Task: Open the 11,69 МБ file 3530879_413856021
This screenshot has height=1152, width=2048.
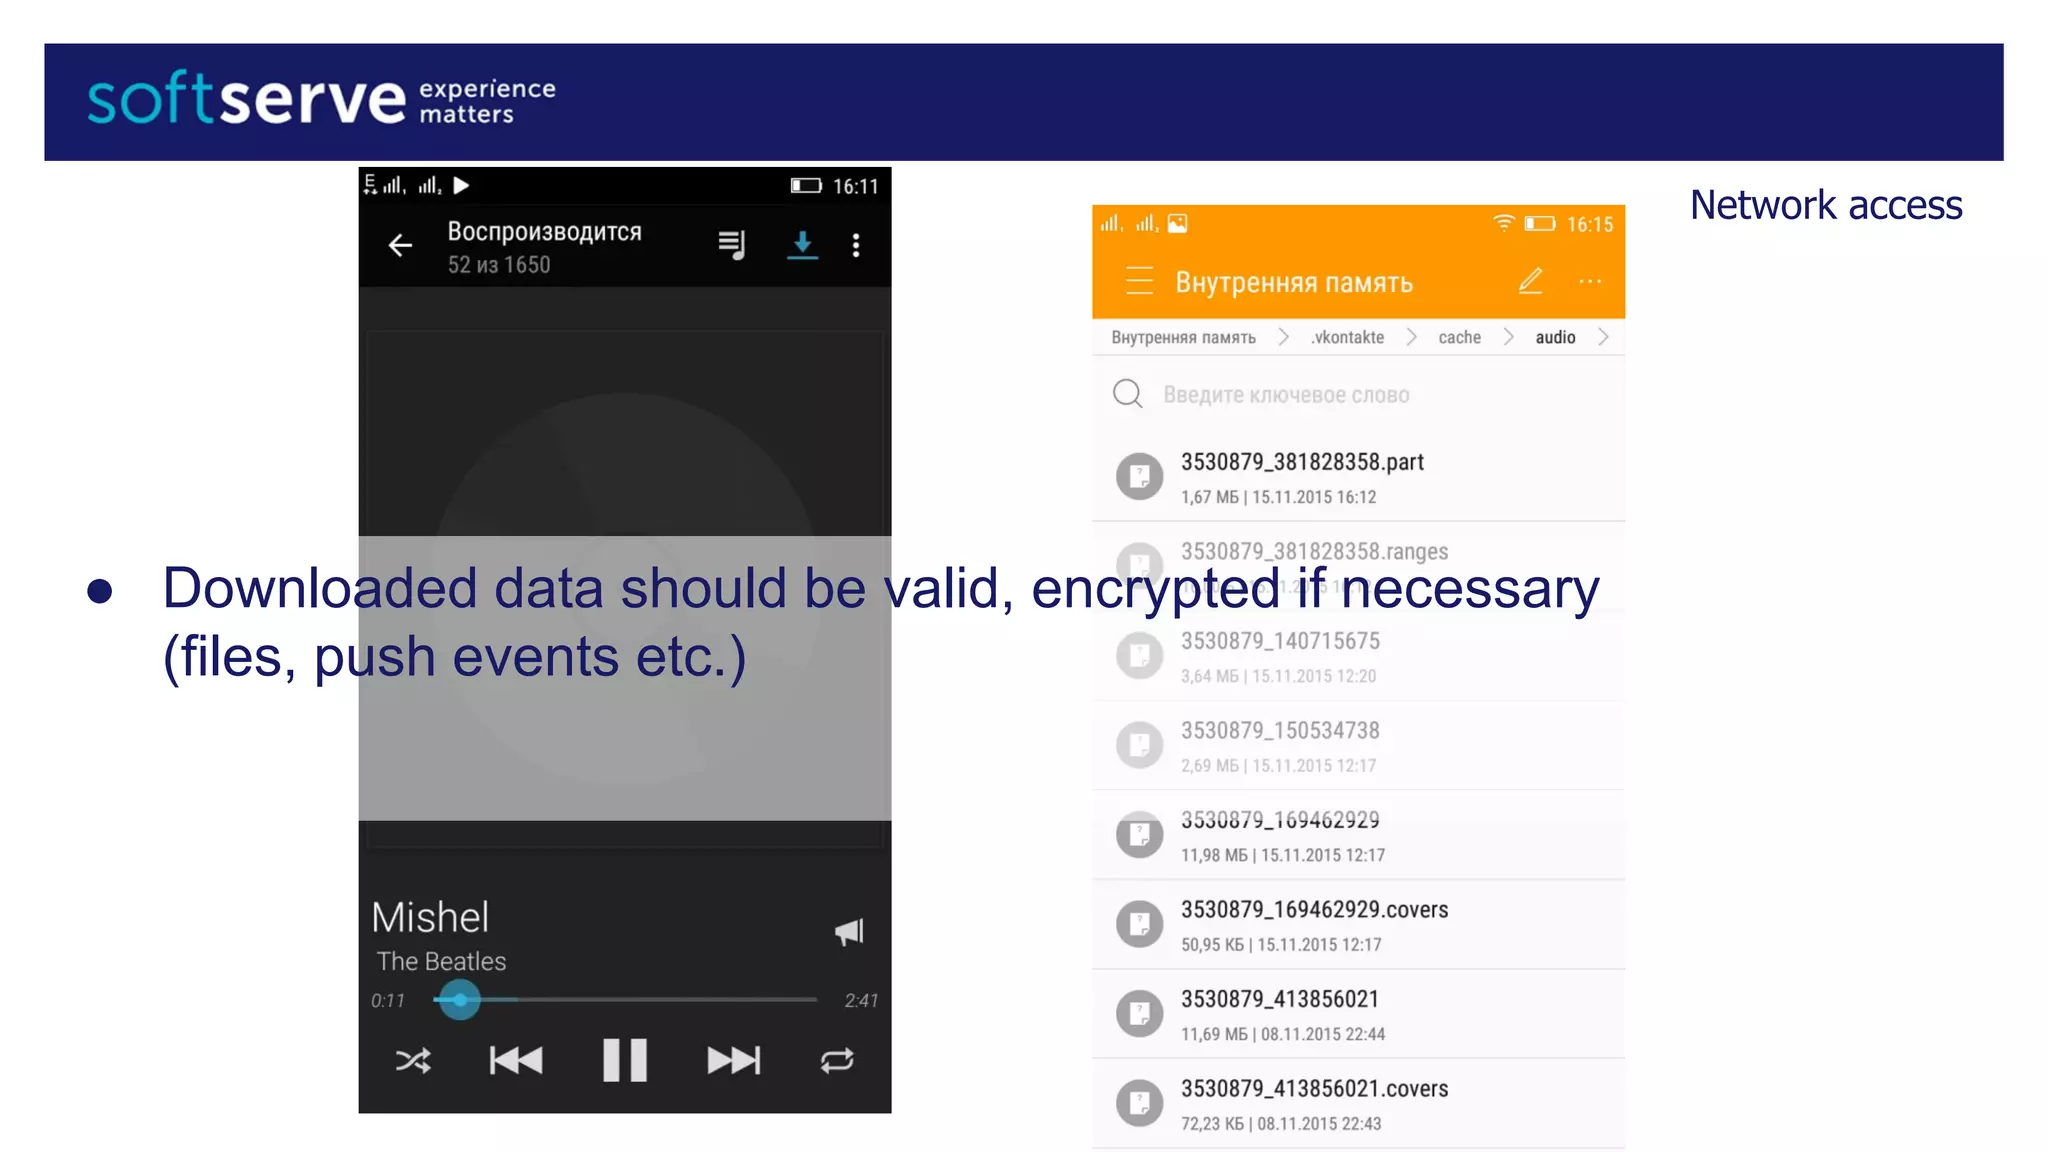Action: [1358, 1014]
